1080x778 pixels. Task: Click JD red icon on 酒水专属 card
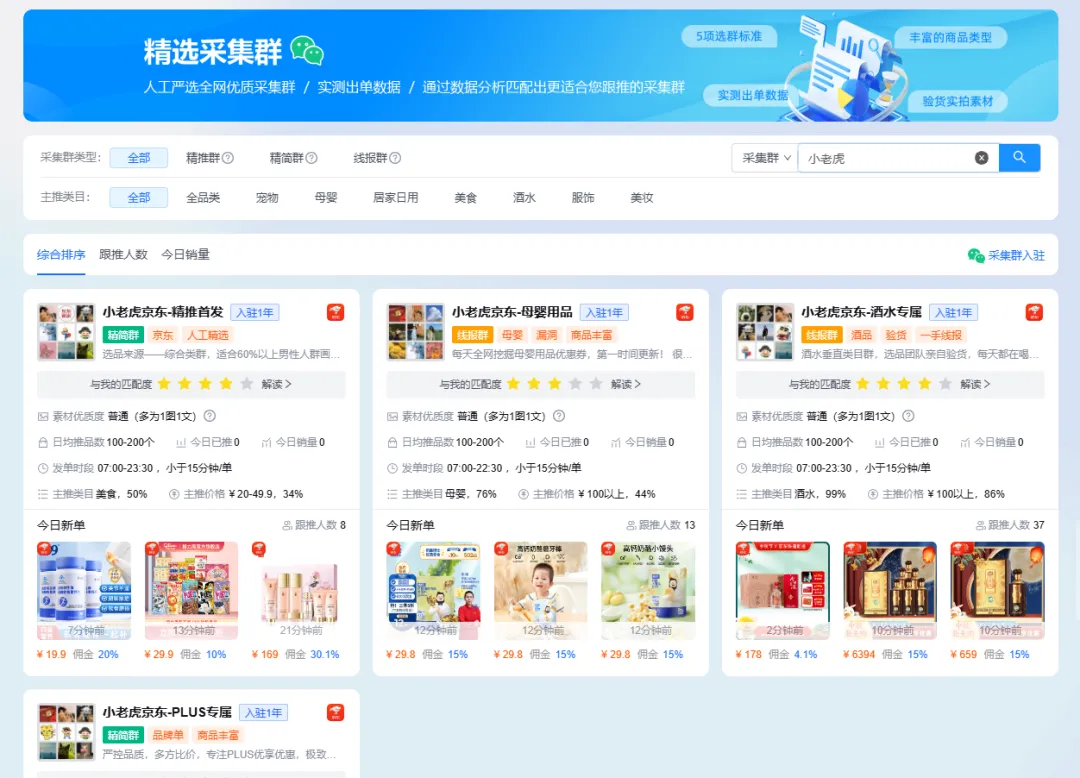tap(1034, 313)
